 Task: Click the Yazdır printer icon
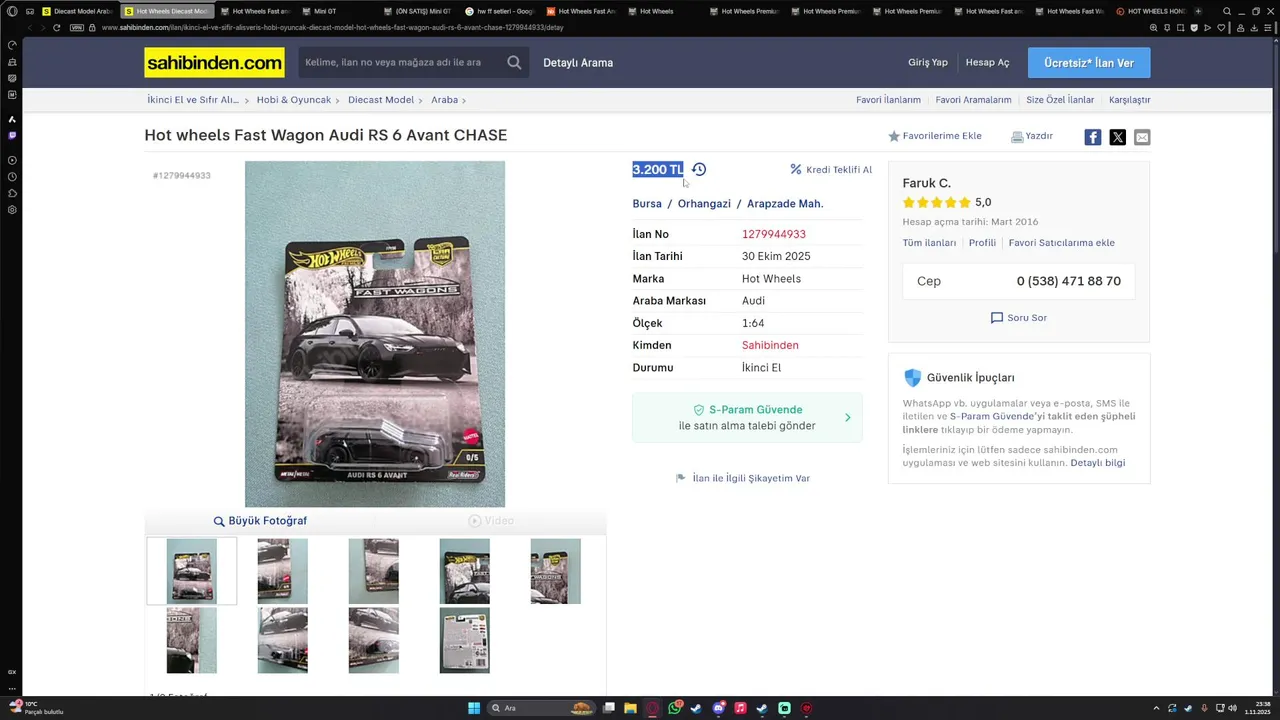(x=1017, y=136)
